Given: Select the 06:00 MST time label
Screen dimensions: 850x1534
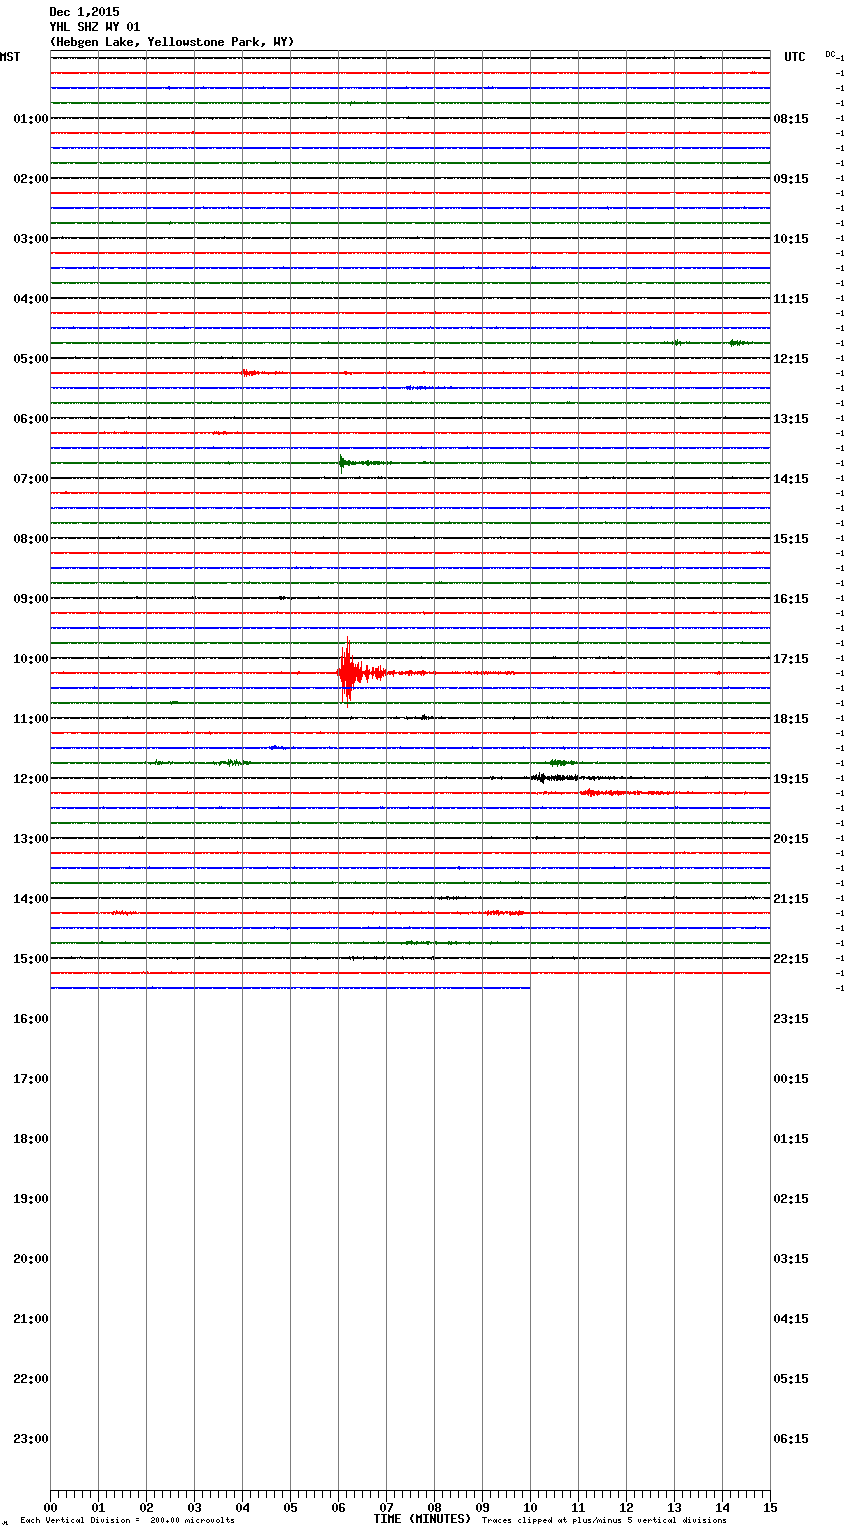Looking at the screenshot, I should tap(31, 419).
